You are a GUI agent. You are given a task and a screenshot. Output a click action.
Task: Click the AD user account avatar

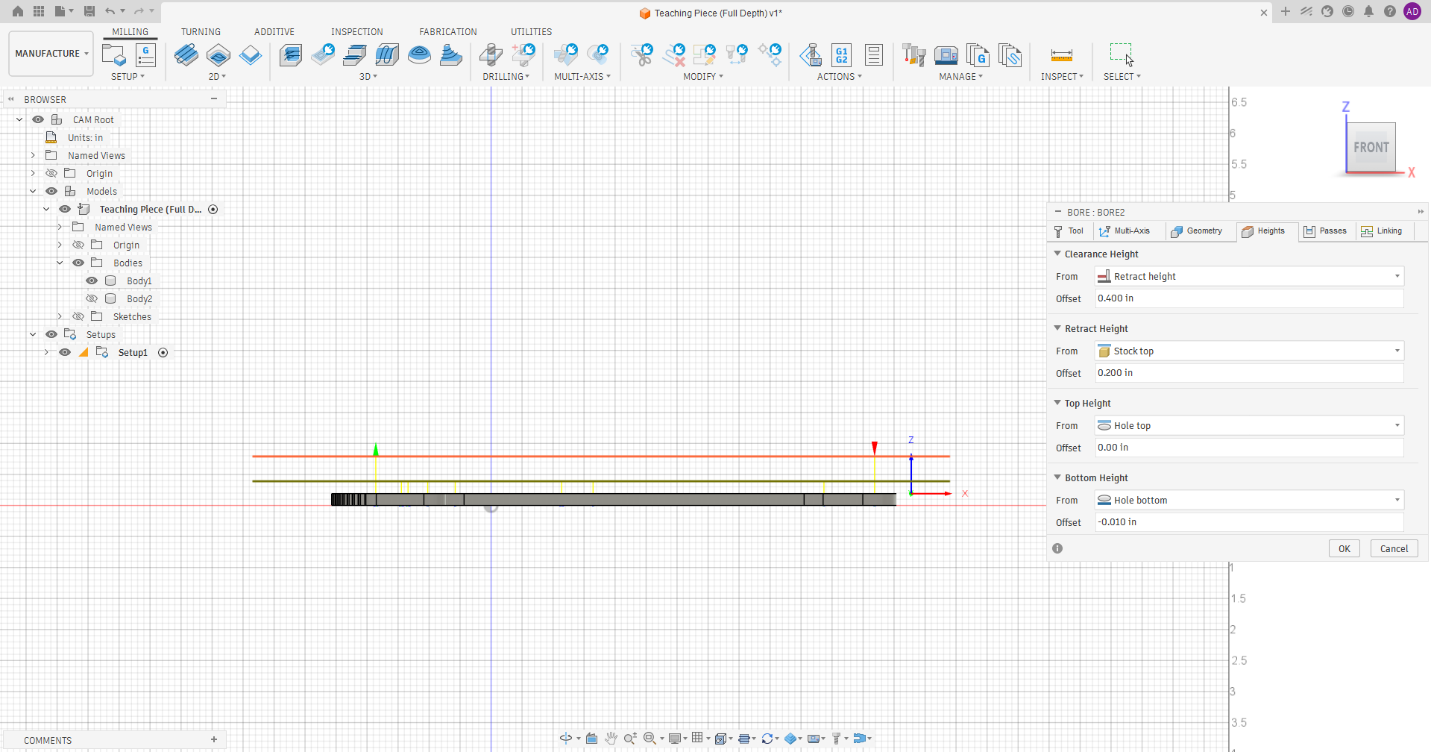tap(1412, 11)
